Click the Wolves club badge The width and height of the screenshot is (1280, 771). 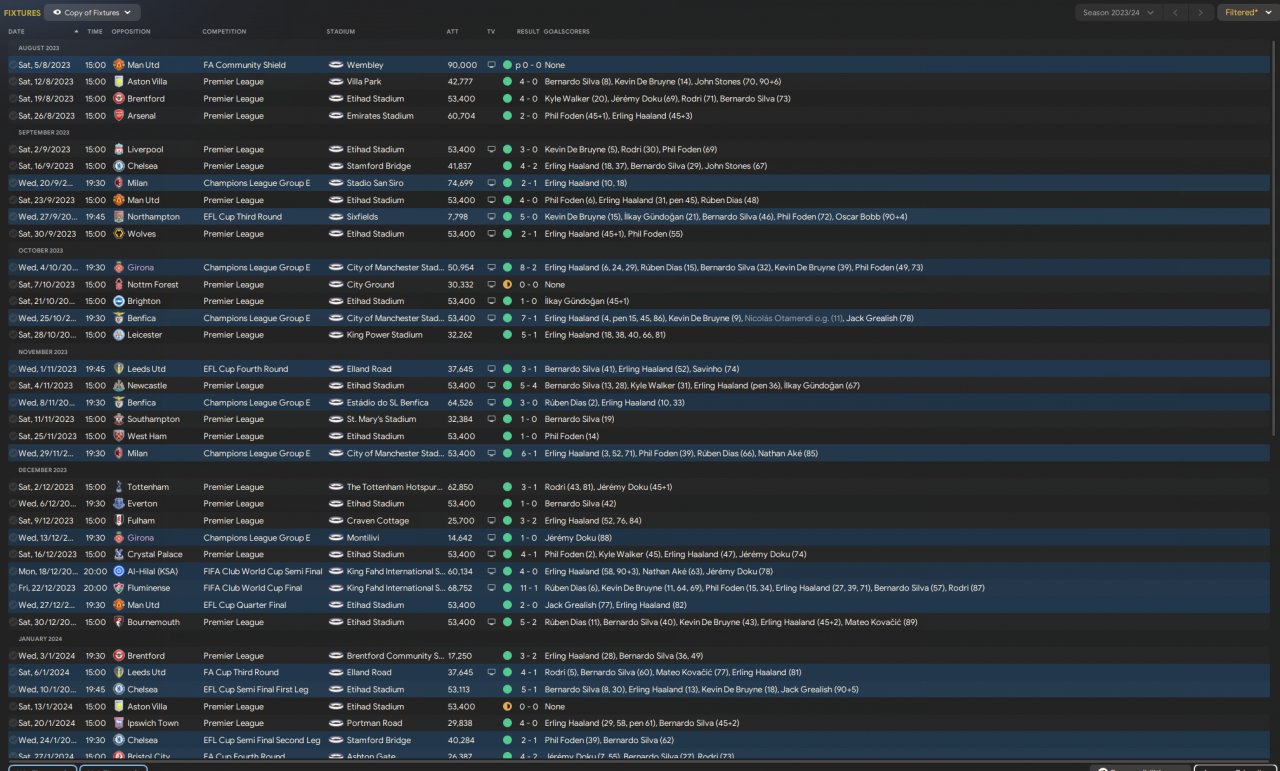[118, 234]
